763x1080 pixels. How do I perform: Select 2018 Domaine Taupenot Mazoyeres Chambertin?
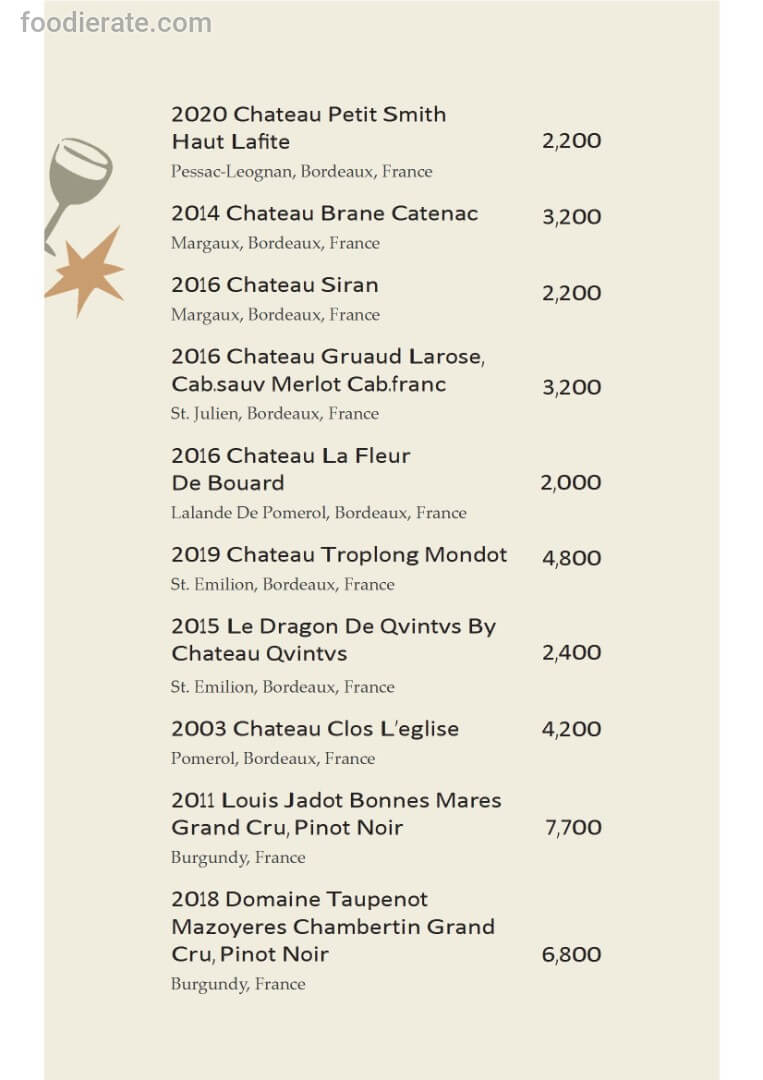tap(332, 927)
